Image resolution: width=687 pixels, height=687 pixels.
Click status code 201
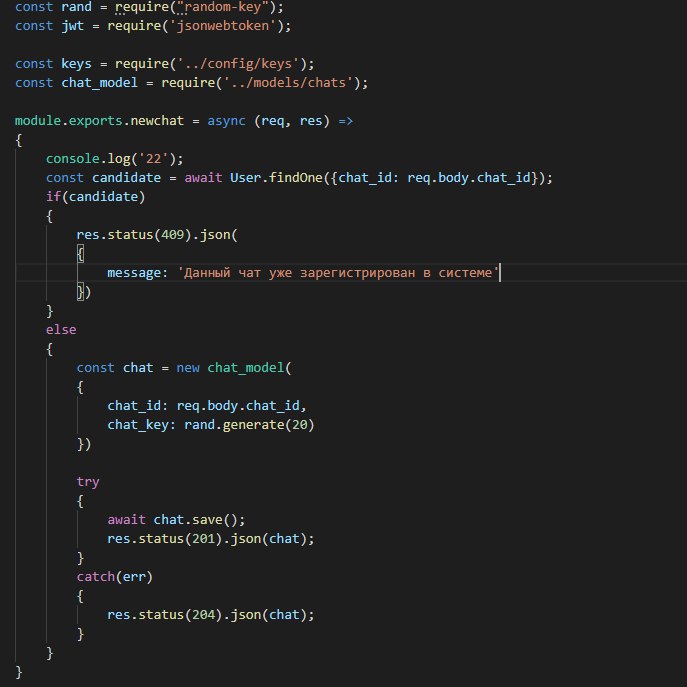click(x=203, y=538)
